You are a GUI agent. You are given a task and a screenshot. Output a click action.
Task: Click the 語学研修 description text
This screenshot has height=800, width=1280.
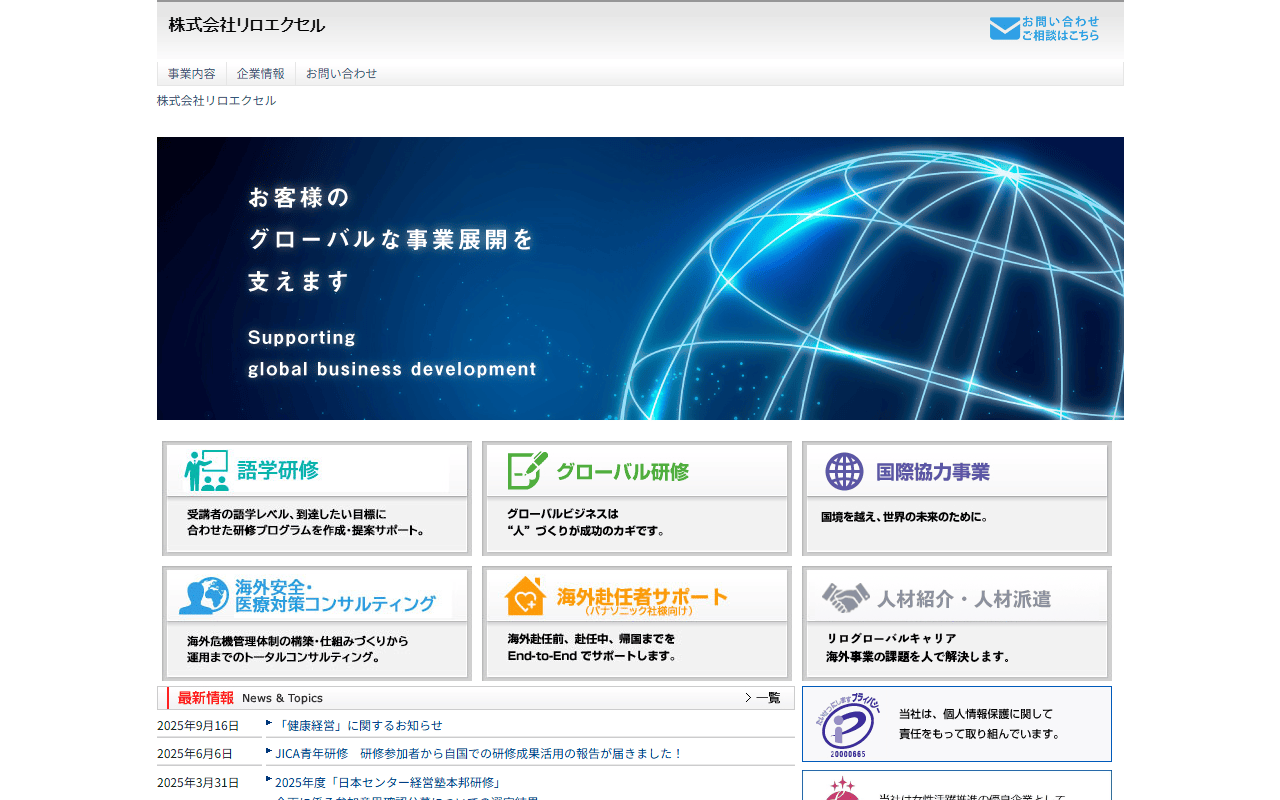click(x=305, y=522)
